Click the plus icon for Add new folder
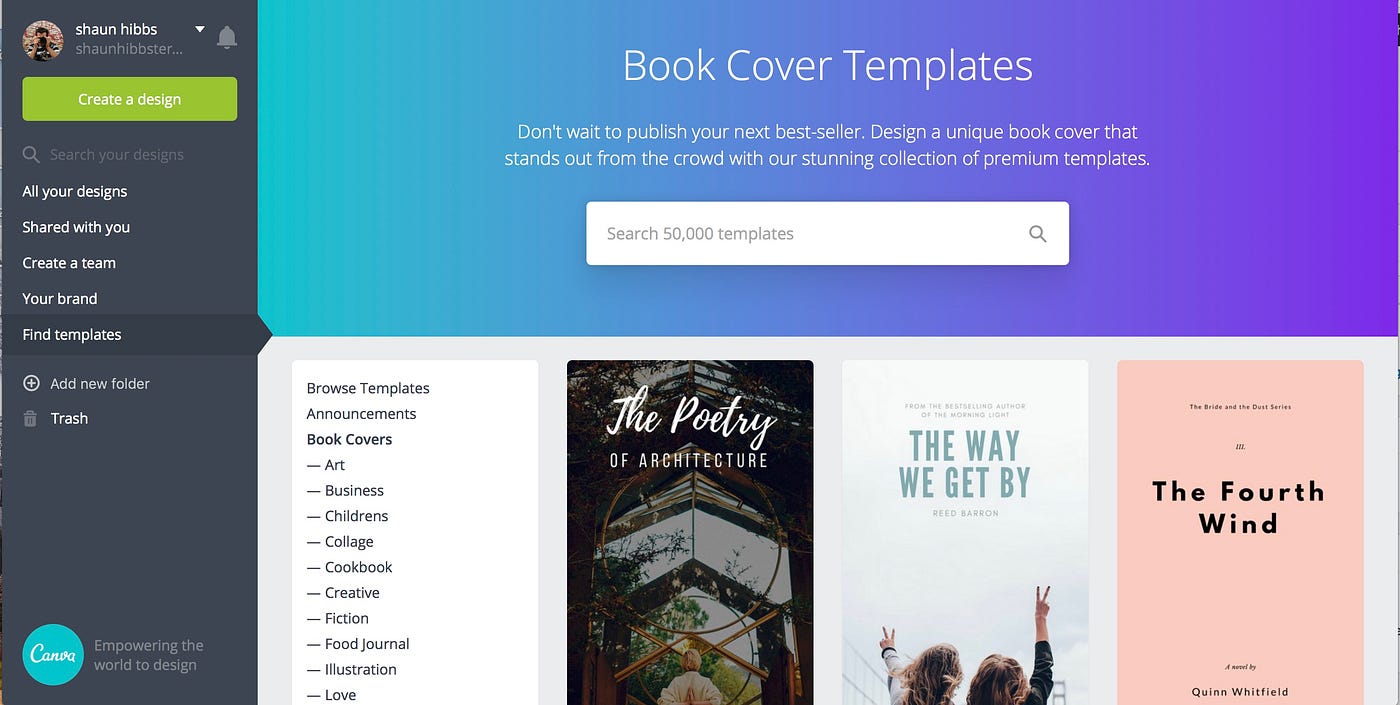 [31, 383]
